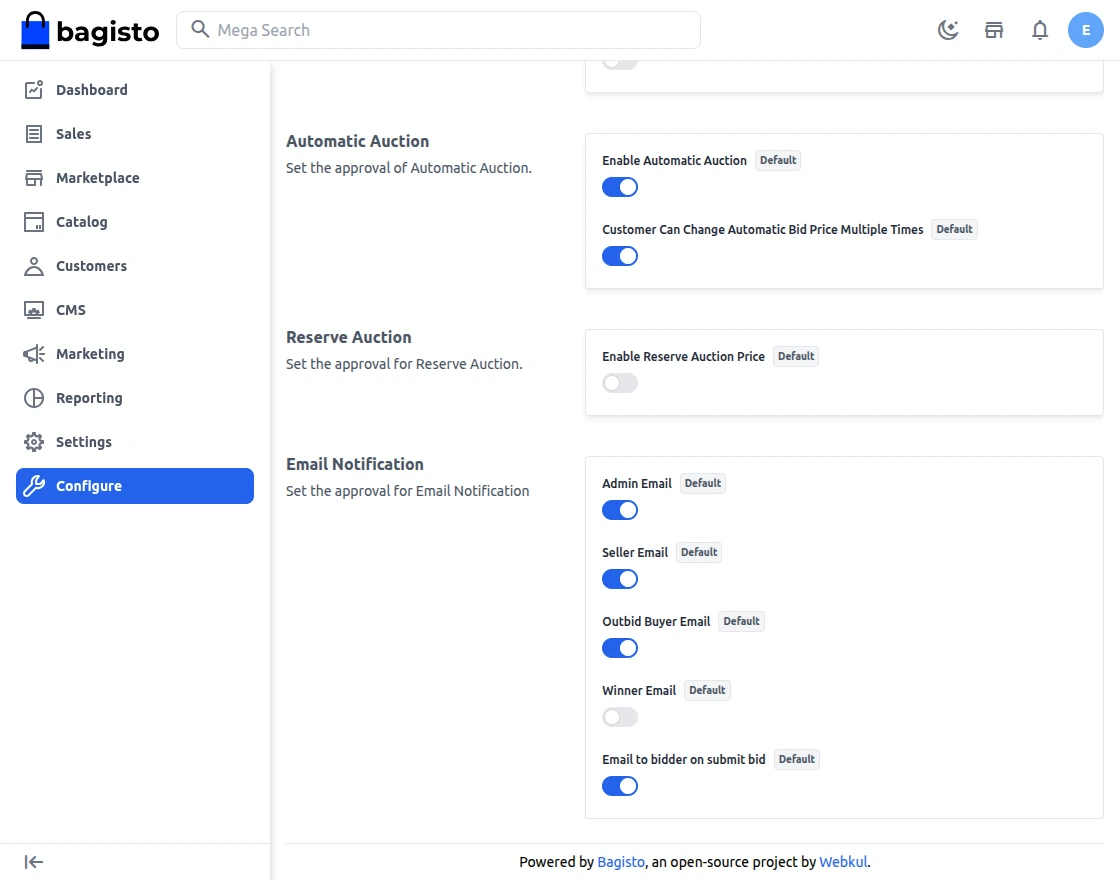The width and height of the screenshot is (1120, 880).
Task: Toggle the Outbid Buyer Email switch
Action: tap(619, 648)
